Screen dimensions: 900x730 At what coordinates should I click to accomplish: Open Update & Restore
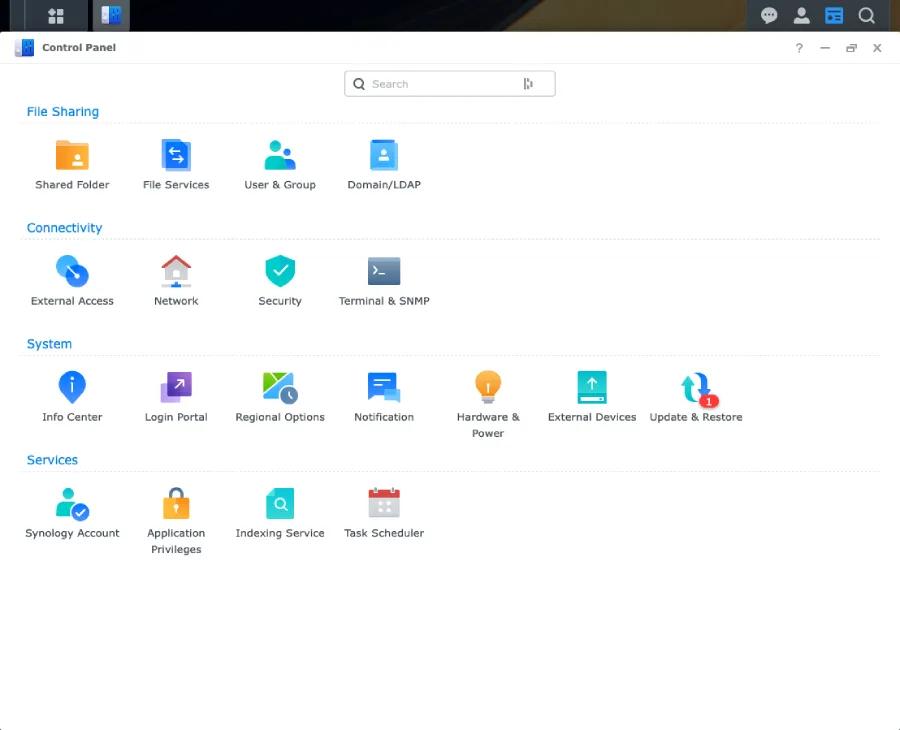[696, 397]
